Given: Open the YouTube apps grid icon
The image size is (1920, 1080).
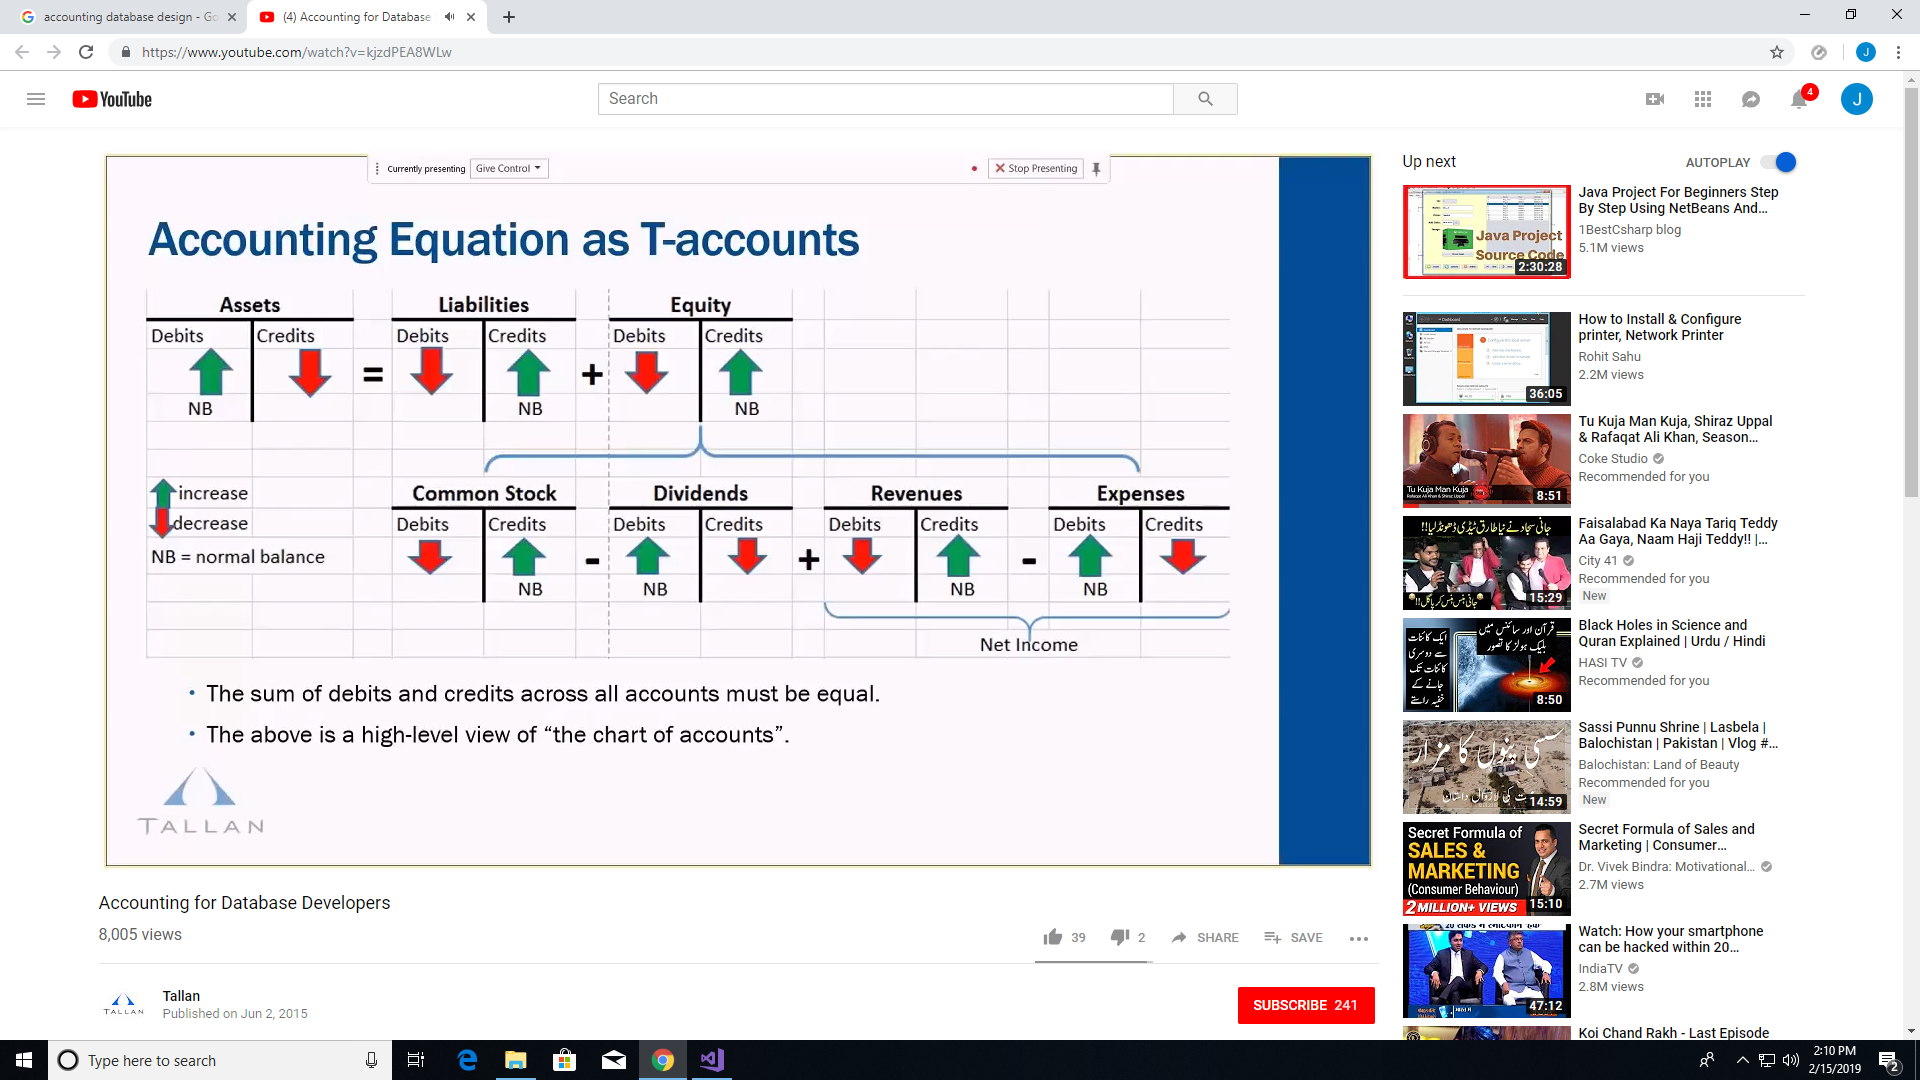Looking at the screenshot, I should [x=1703, y=99].
